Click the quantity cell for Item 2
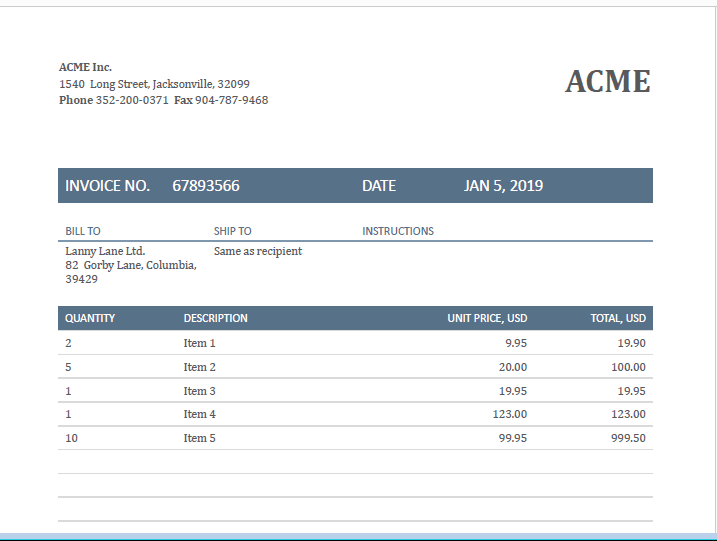This screenshot has width=717, height=541. 68,367
